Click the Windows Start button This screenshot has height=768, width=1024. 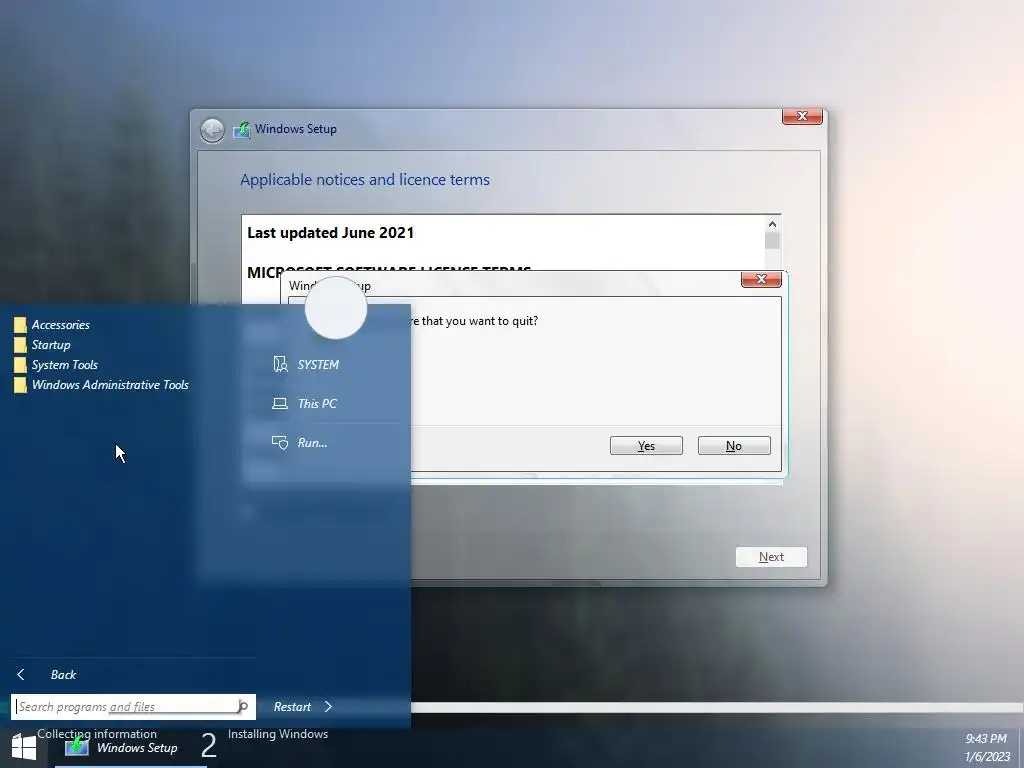pos(24,748)
